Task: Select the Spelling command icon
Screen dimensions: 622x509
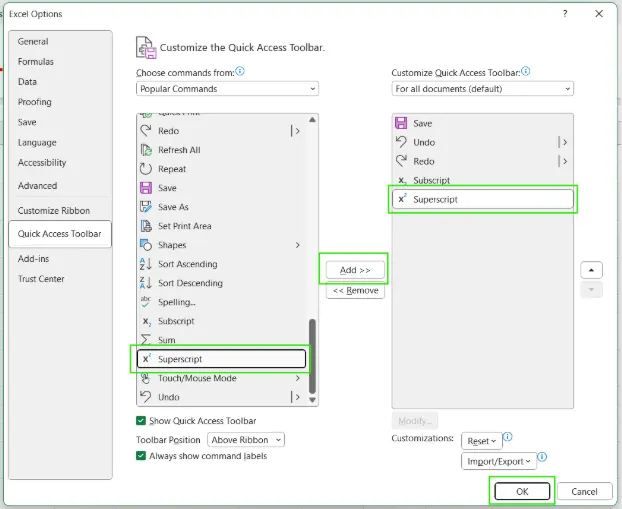Action: pyautogui.click(x=146, y=302)
